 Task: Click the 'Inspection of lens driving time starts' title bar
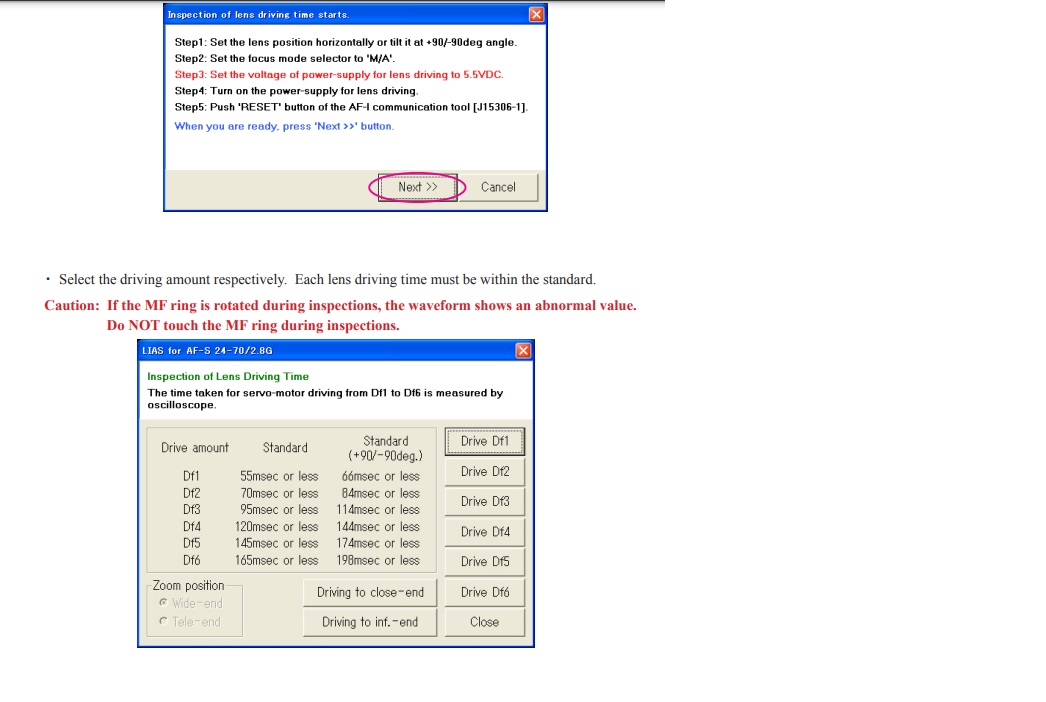point(340,14)
